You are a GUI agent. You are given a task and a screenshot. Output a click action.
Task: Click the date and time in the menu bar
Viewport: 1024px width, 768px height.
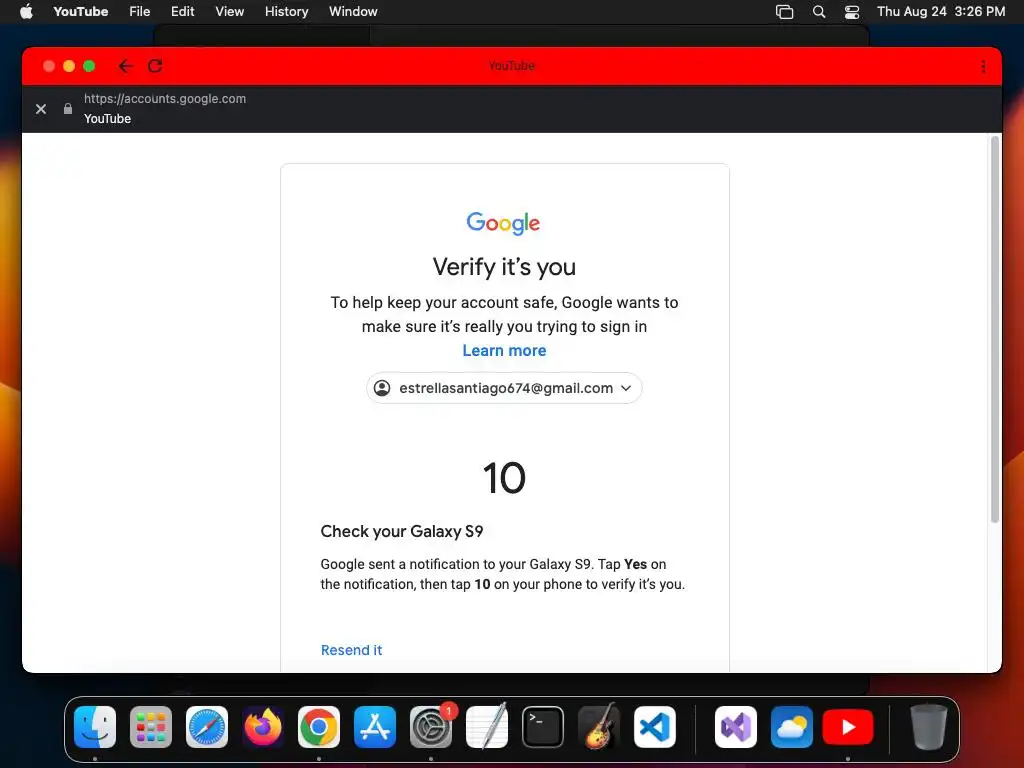click(x=940, y=11)
